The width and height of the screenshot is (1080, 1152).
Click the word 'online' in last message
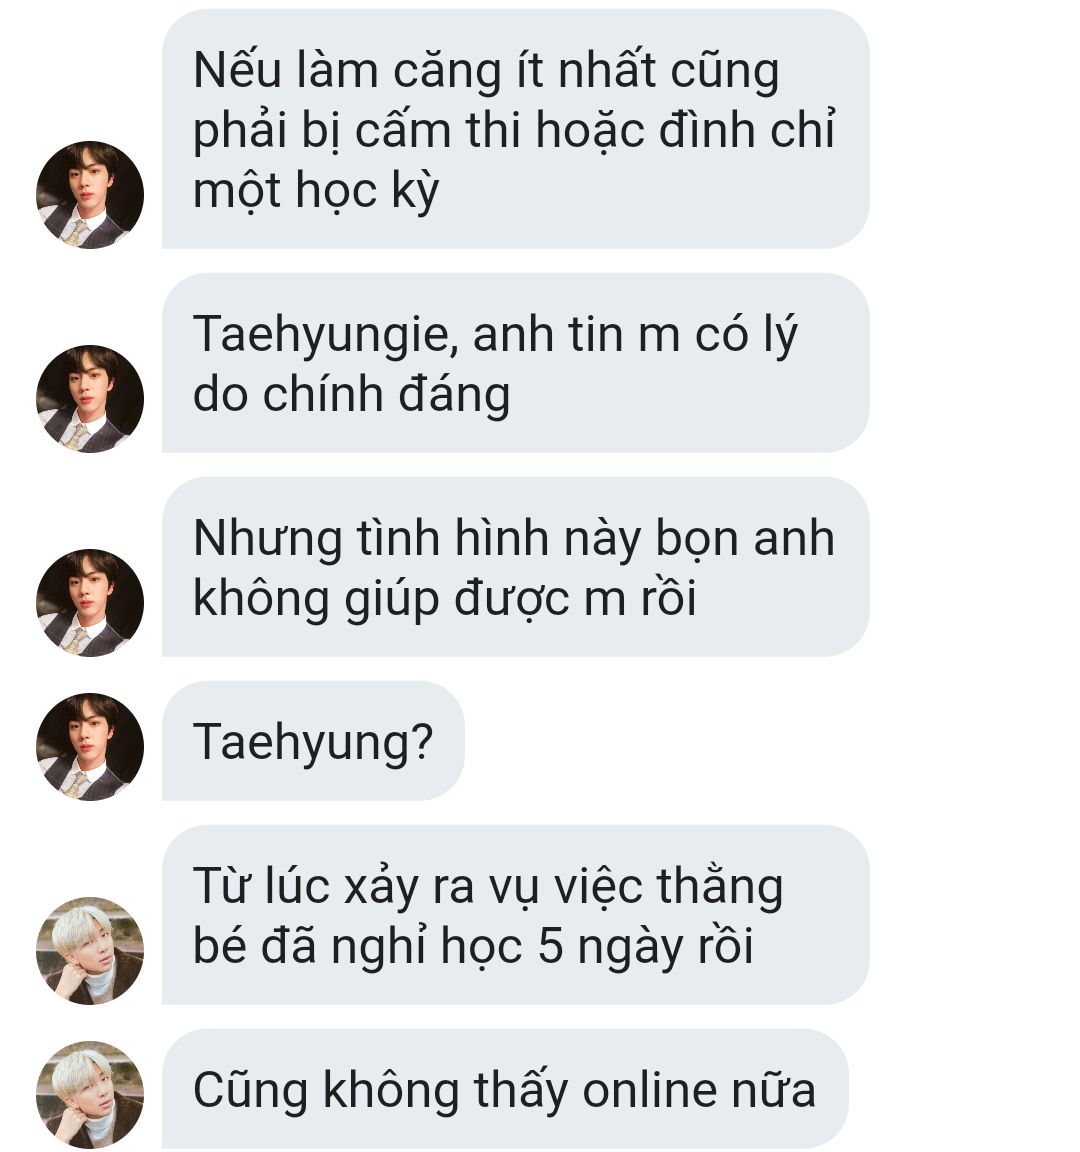650,1090
